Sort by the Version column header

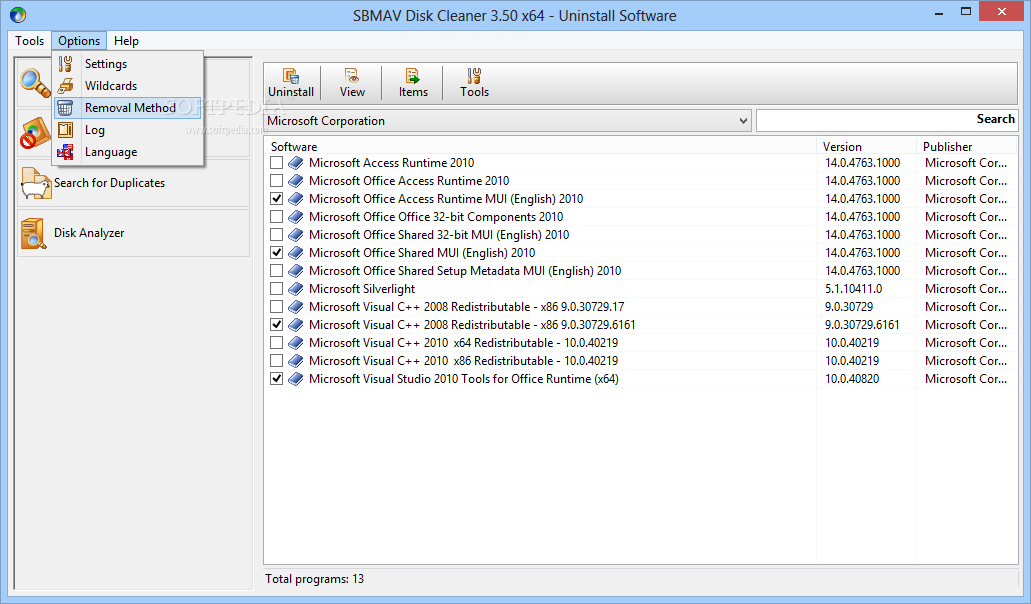click(x=867, y=147)
